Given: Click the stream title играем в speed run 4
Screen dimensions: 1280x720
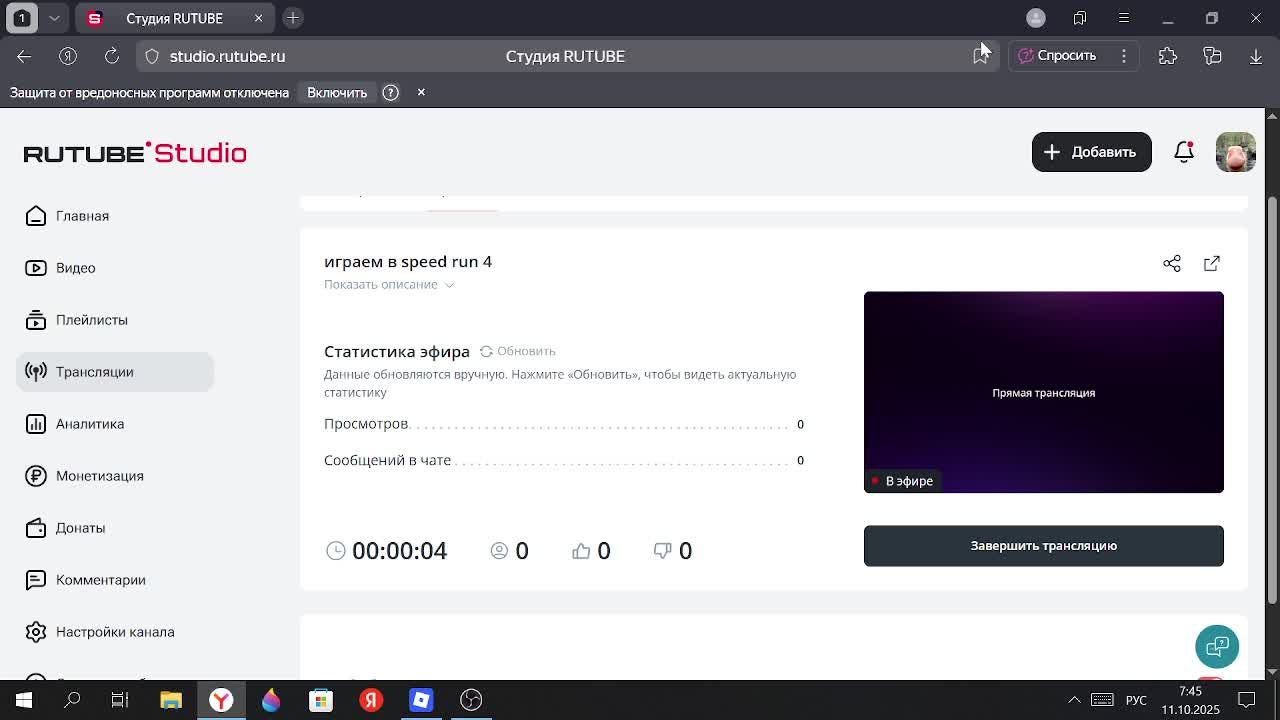Looking at the screenshot, I should coord(408,262).
